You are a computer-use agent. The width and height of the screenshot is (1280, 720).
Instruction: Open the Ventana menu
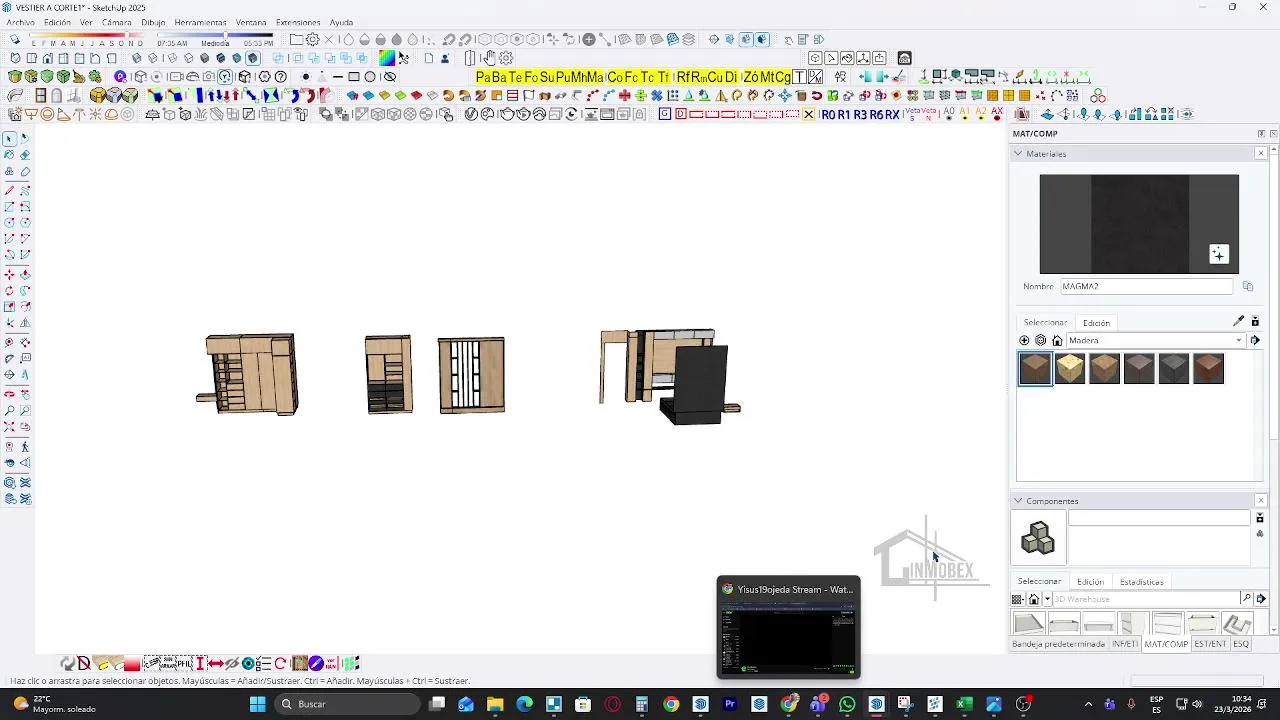pyautogui.click(x=251, y=22)
